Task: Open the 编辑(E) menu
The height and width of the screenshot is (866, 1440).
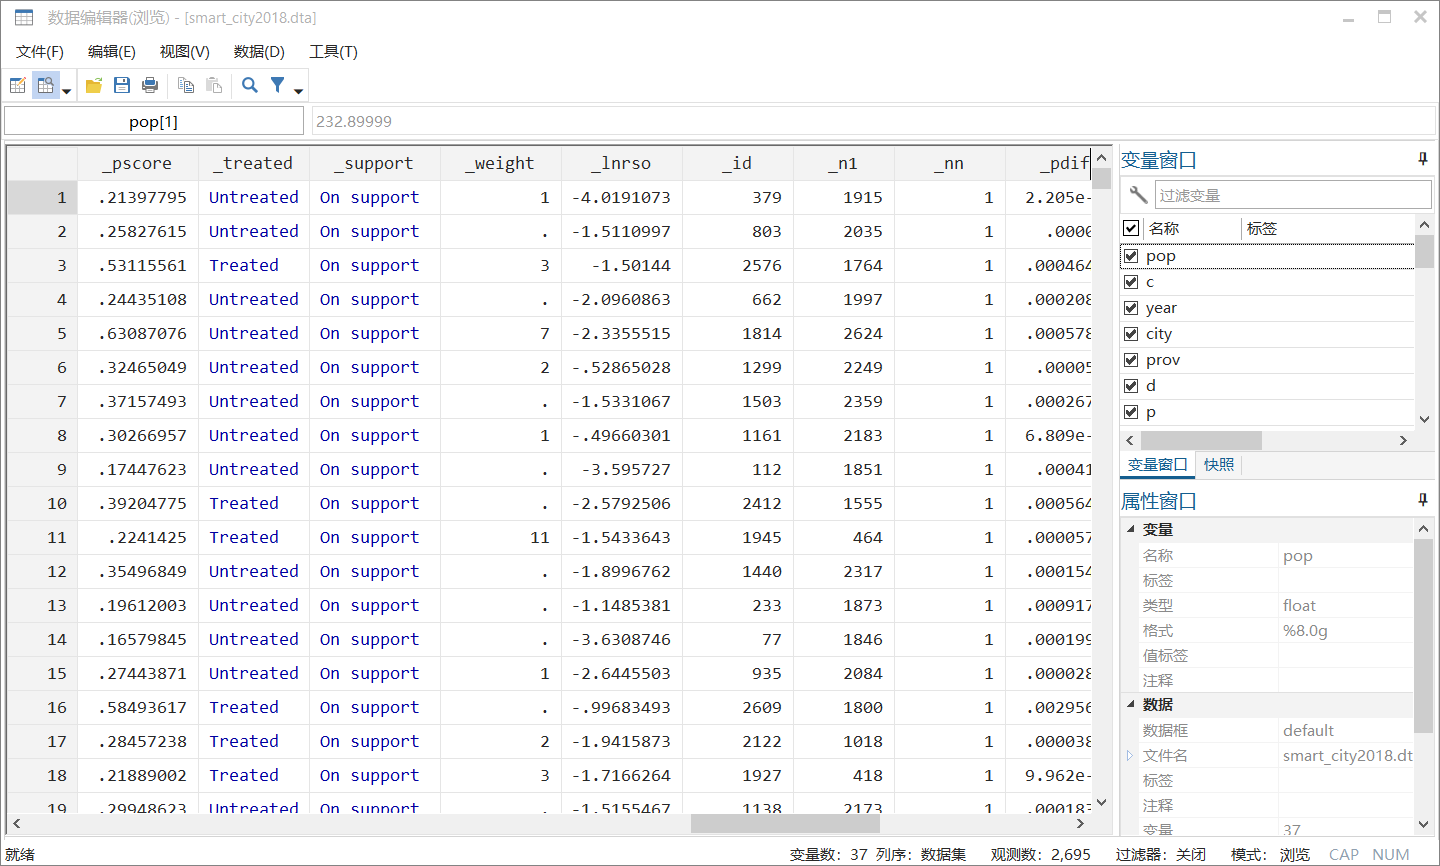Action: coord(112,51)
